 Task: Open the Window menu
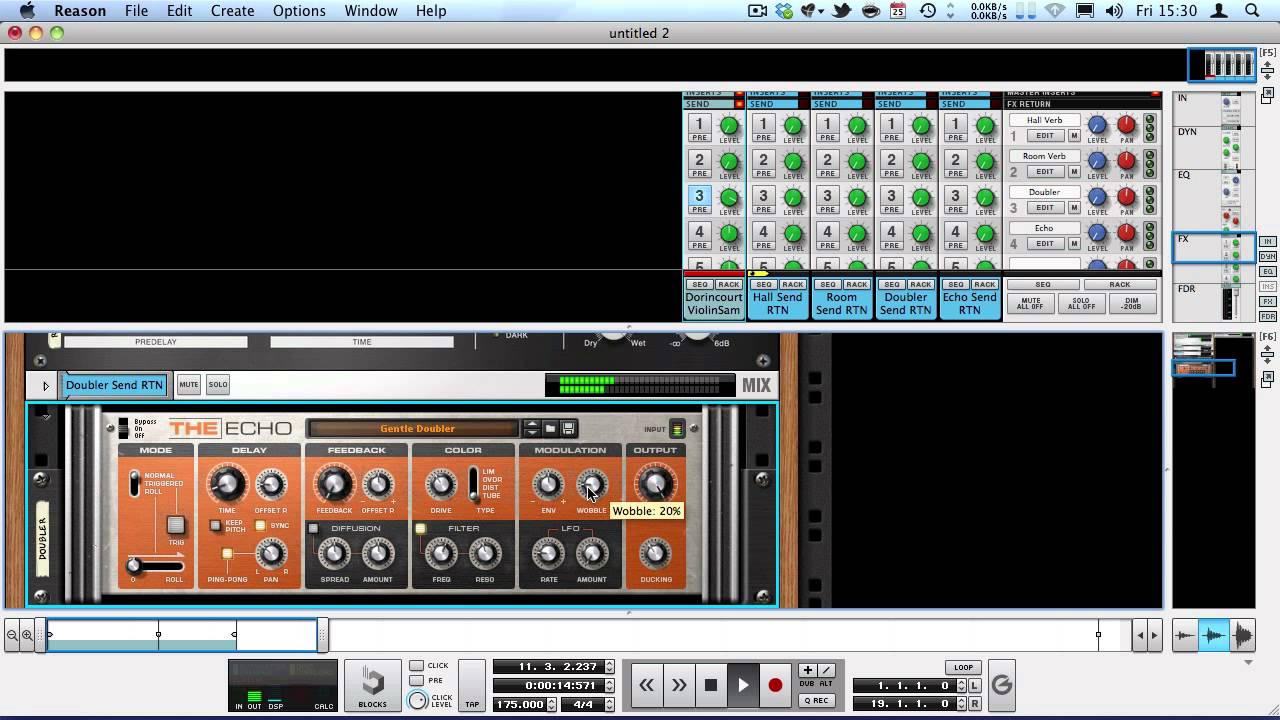tap(371, 11)
